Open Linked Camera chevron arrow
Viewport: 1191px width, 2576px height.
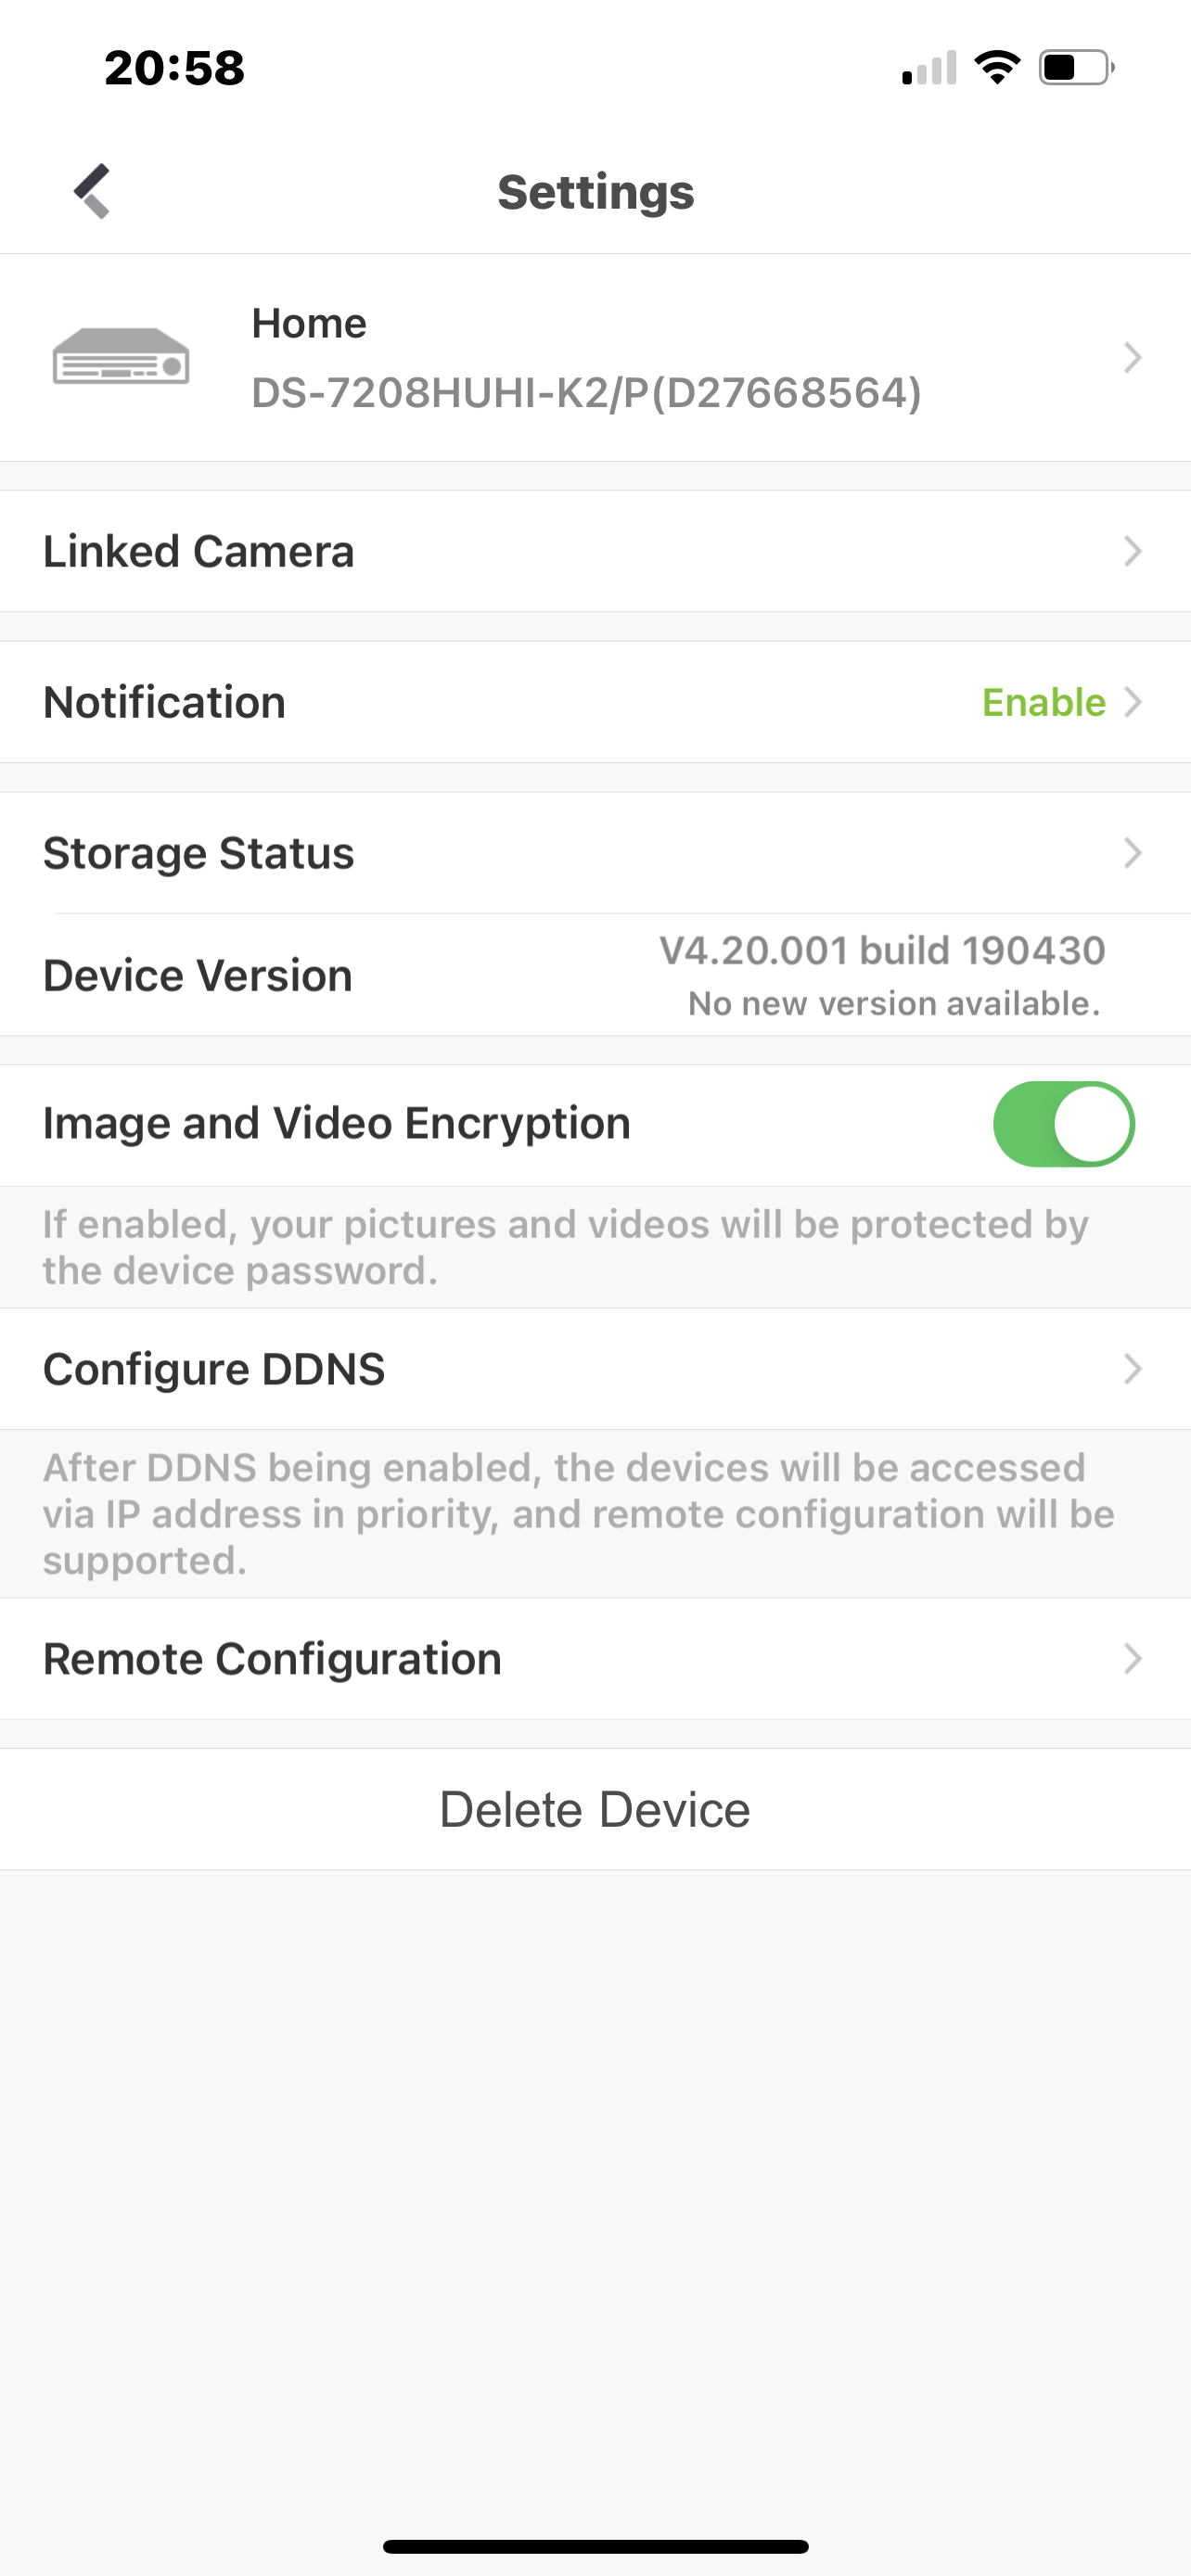[x=1132, y=551]
